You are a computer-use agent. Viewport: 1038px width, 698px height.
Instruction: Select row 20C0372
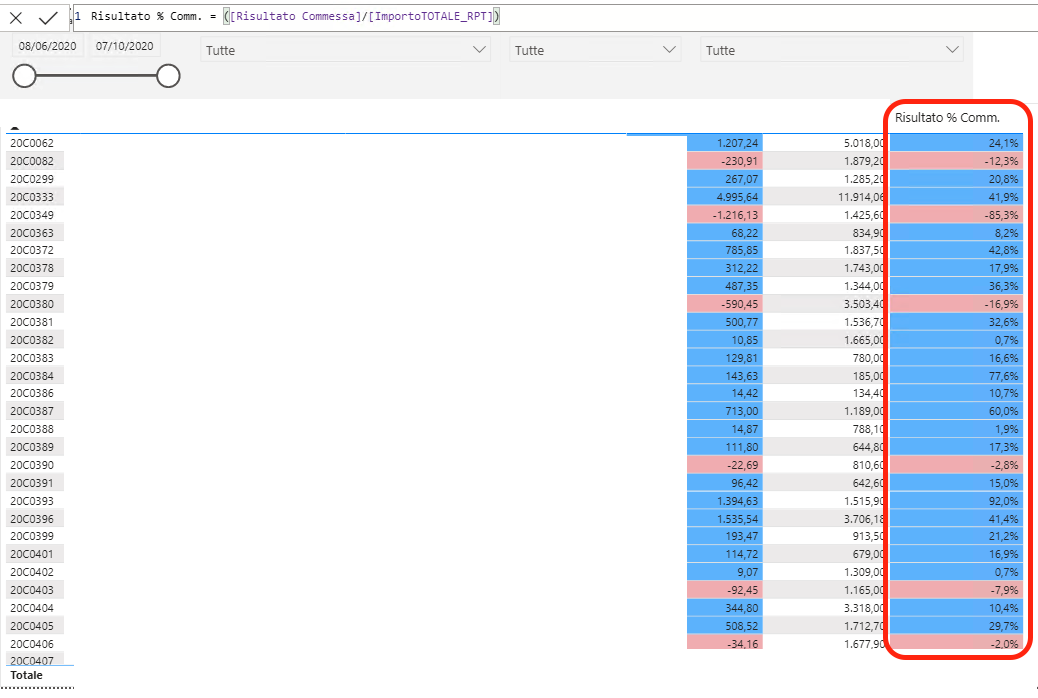click(32, 250)
